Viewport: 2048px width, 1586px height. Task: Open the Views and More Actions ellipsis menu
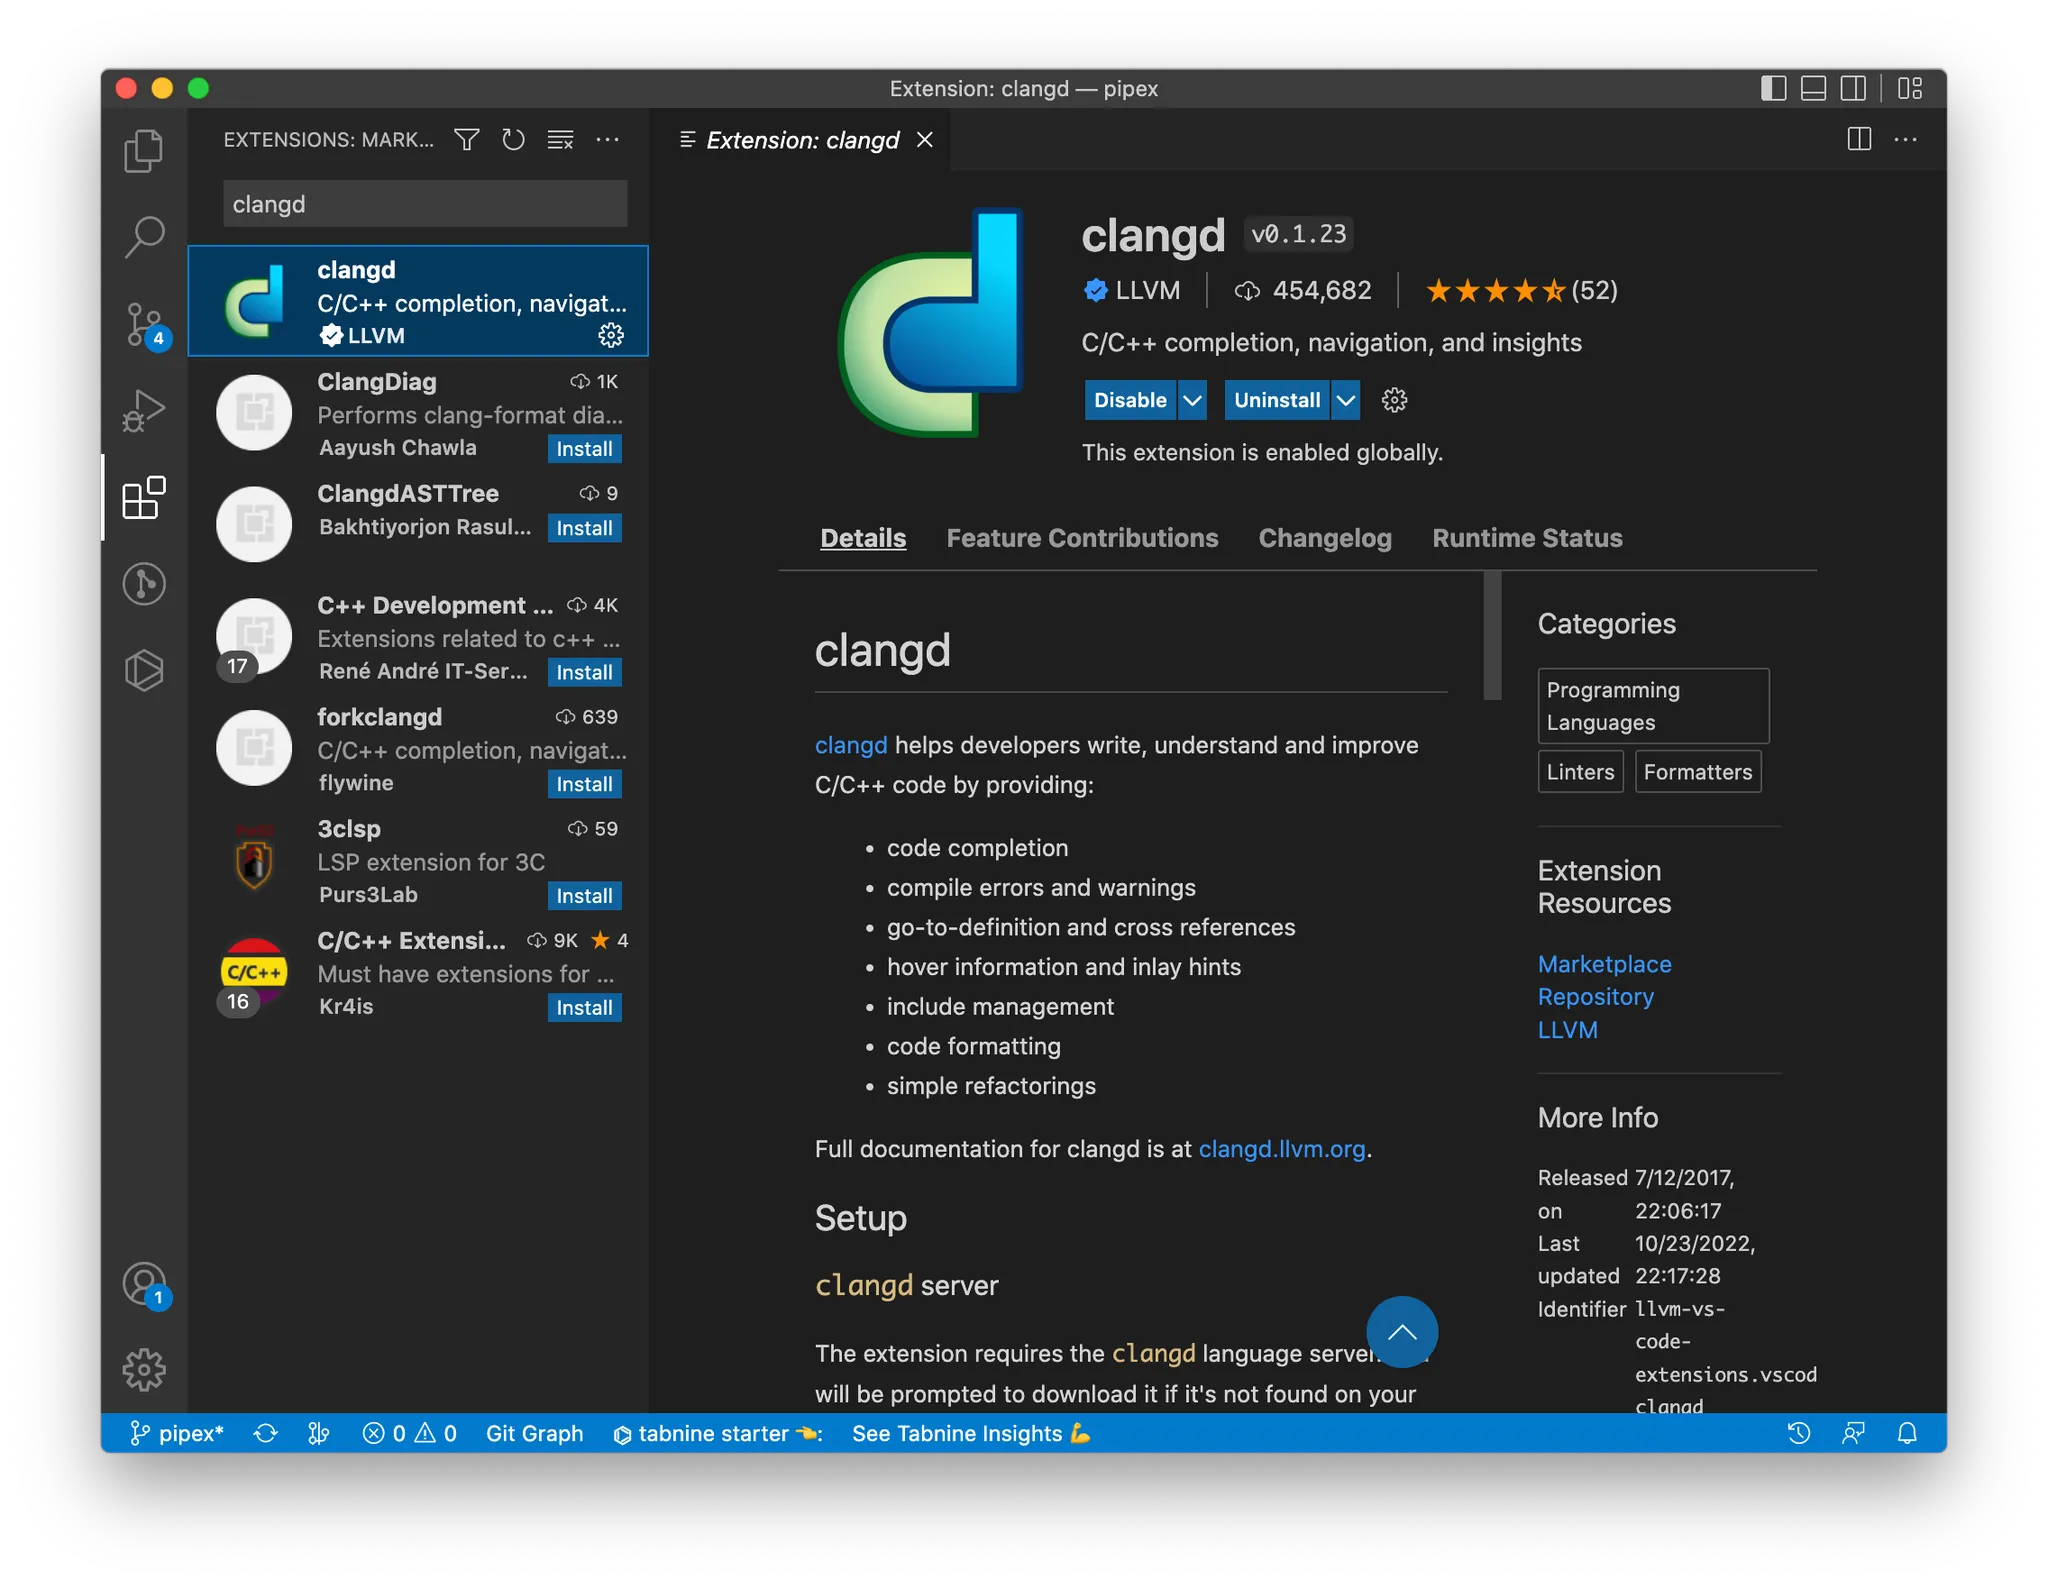pos(607,140)
